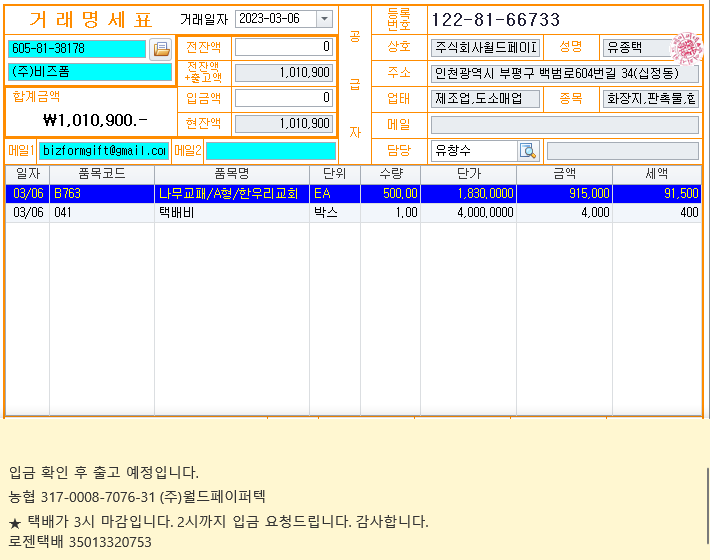Click the 세액 column header
The width and height of the screenshot is (710, 560).
656,174
